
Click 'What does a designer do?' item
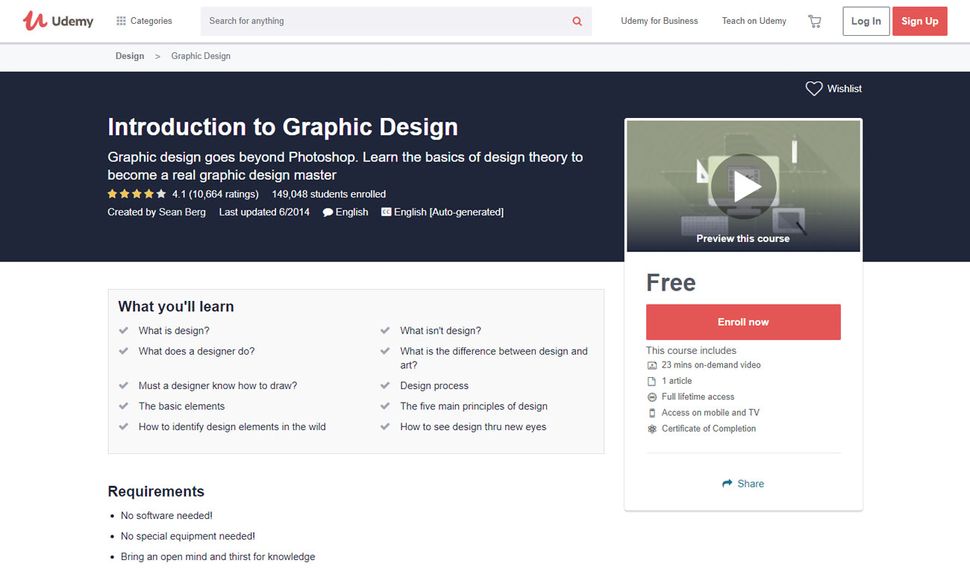click(197, 351)
